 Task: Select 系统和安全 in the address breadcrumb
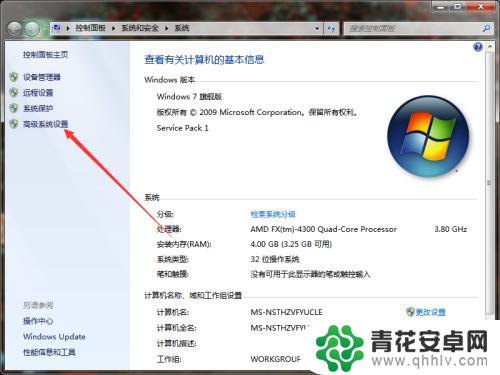click(140, 28)
